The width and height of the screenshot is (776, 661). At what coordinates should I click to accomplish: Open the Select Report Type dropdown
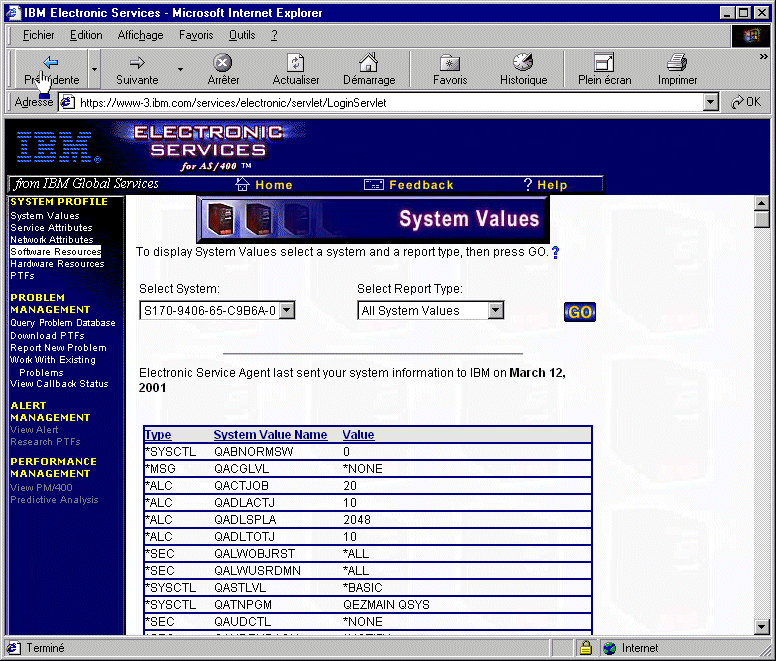click(x=495, y=311)
